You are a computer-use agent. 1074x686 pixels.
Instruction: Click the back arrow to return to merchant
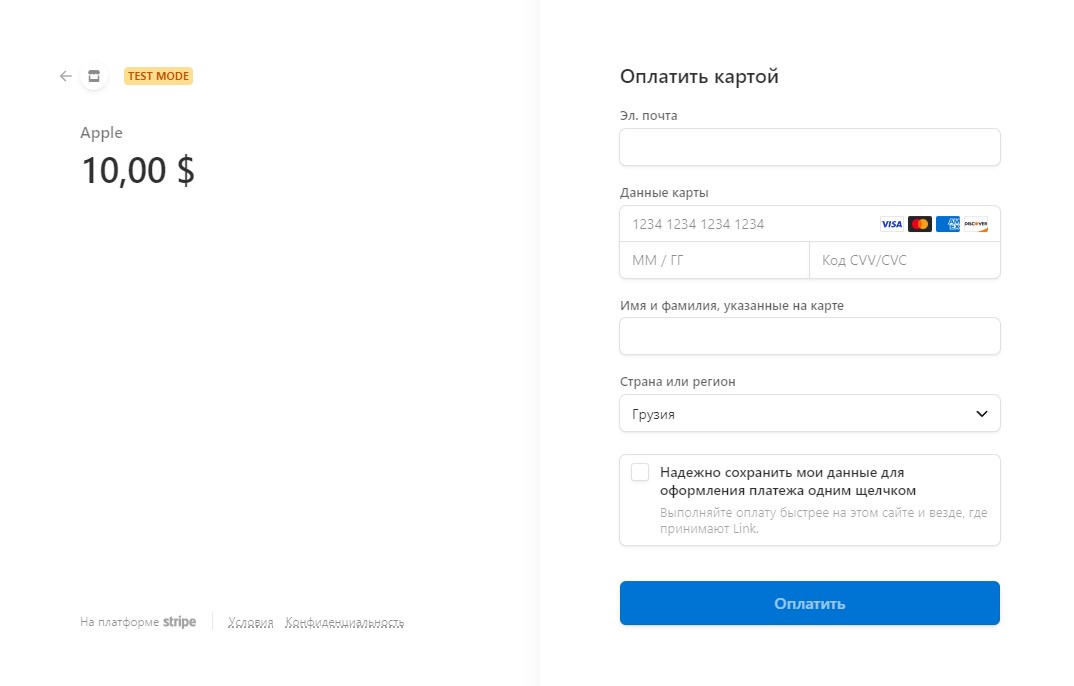[65, 75]
